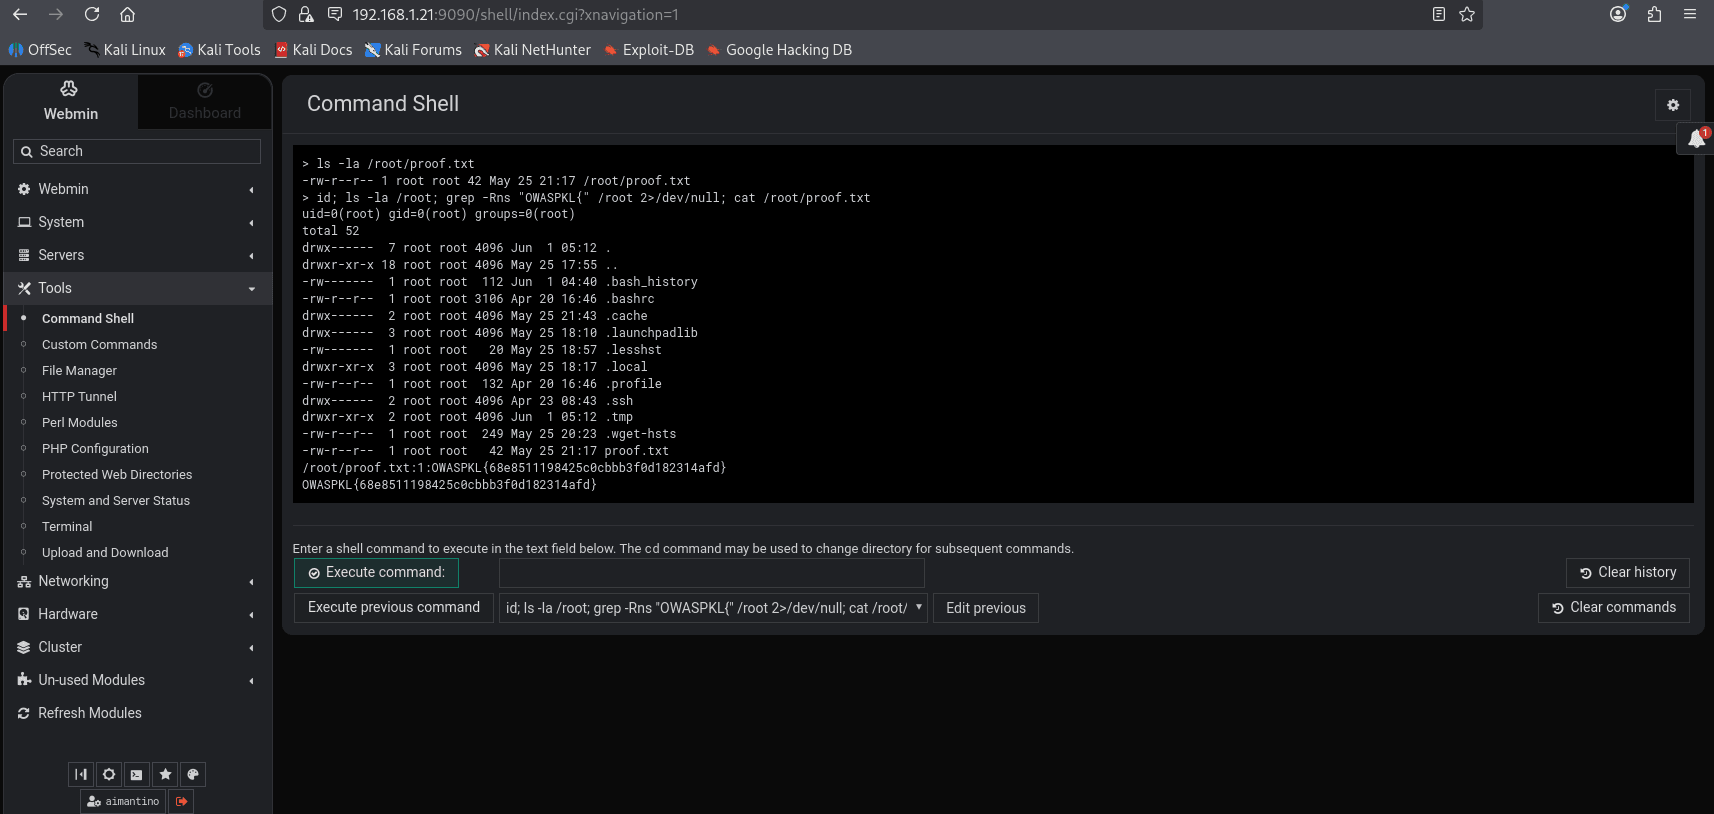Viewport: 1714px width, 814px height.
Task: Expand the Cluster category
Action: coord(137,647)
